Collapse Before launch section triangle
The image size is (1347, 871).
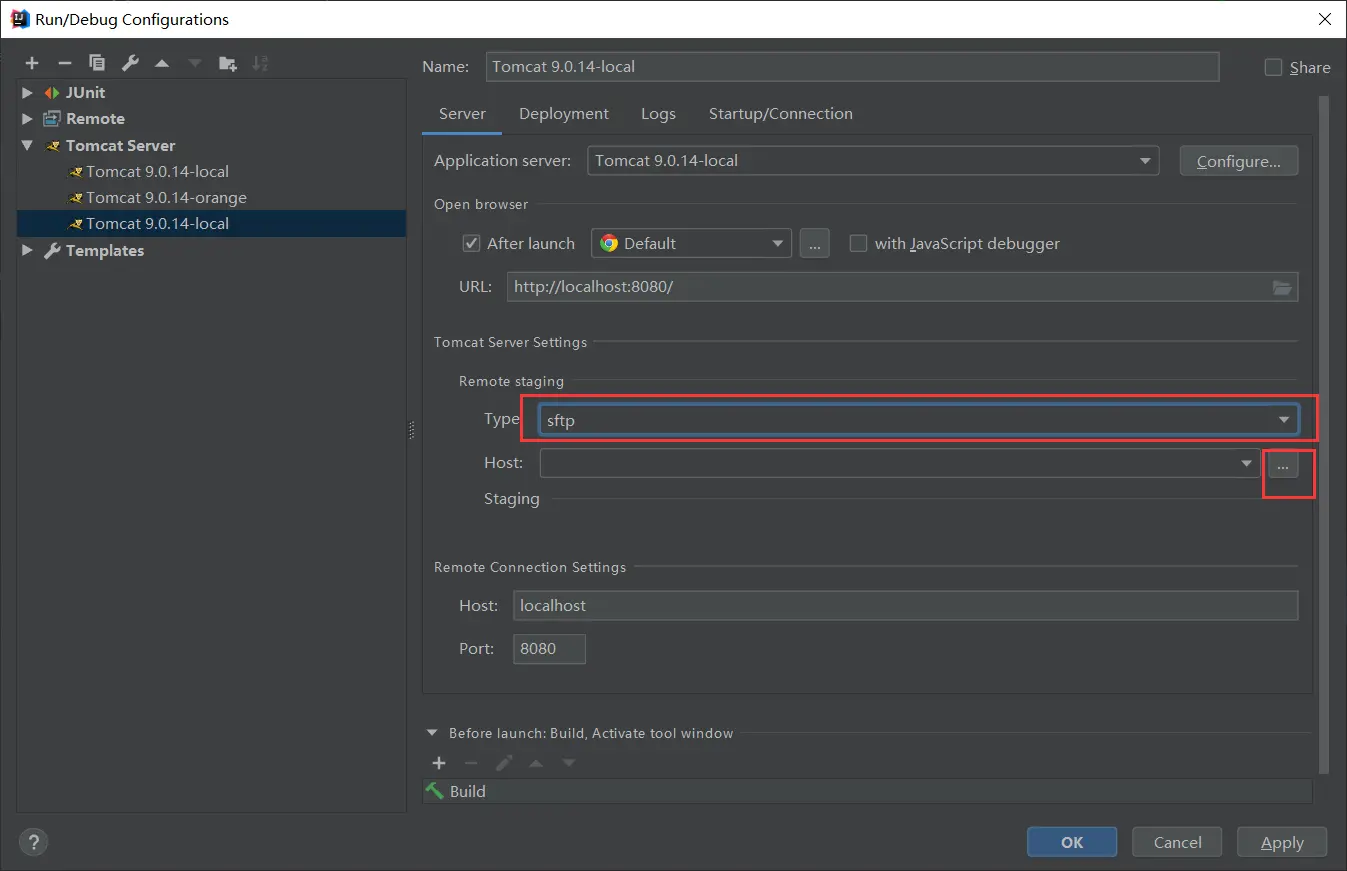tap(432, 733)
